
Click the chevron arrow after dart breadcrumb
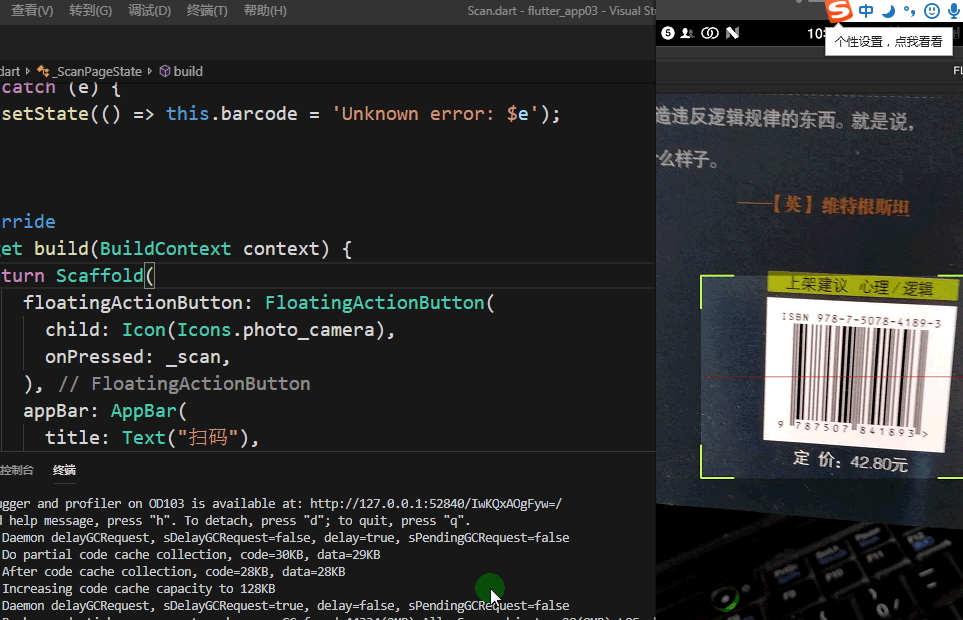(x=28, y=72)
